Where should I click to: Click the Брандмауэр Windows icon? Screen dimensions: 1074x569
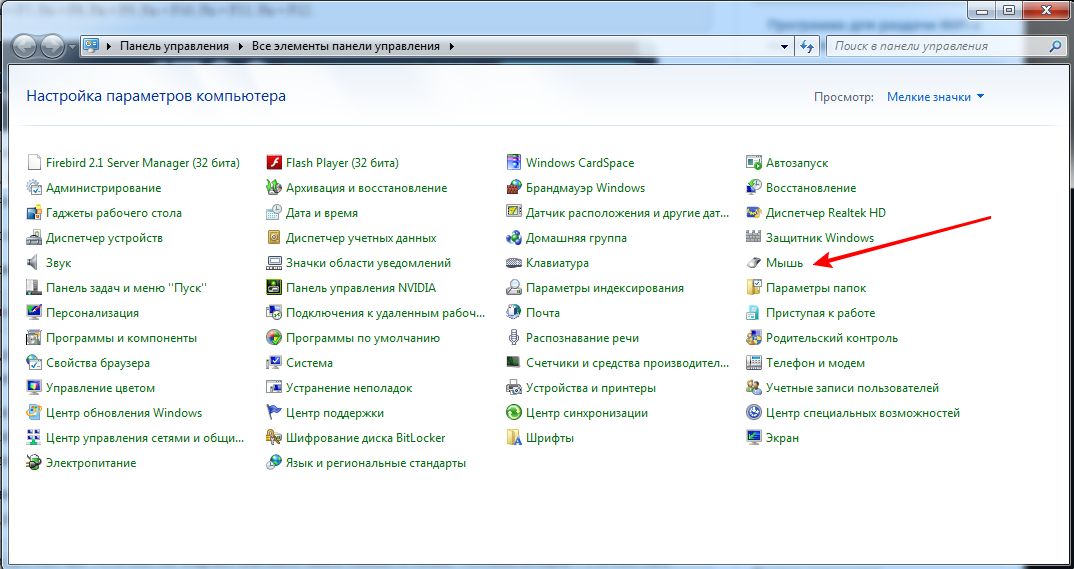514,188
